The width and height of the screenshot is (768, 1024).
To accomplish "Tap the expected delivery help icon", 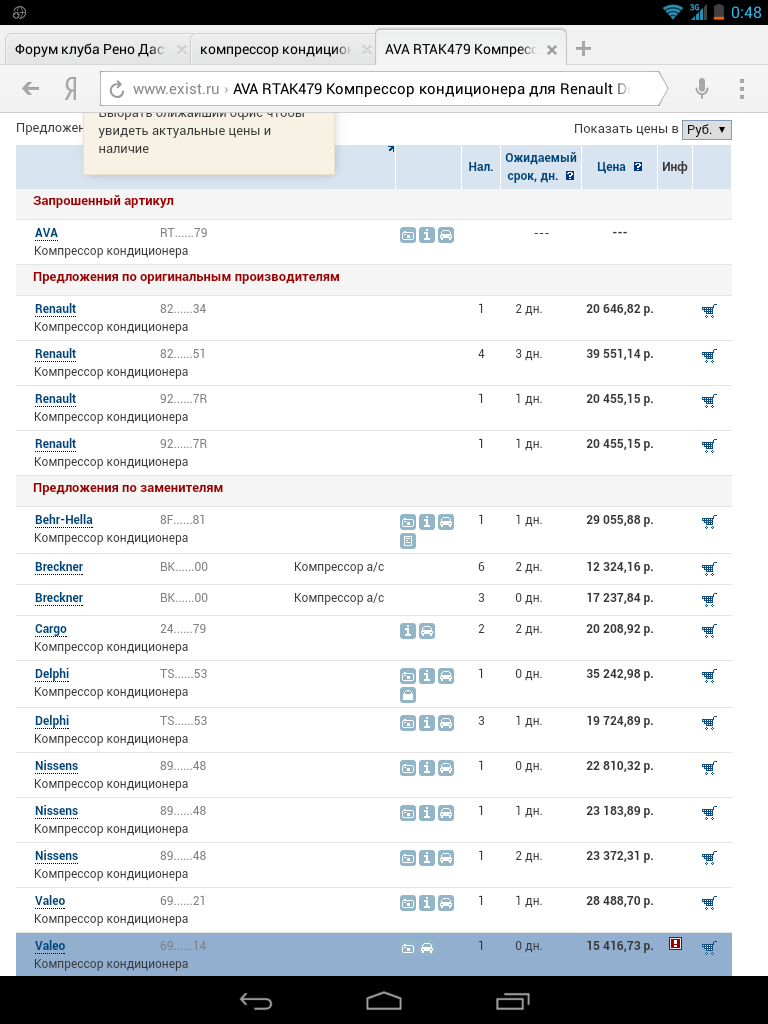I will [x=570, y=176].
